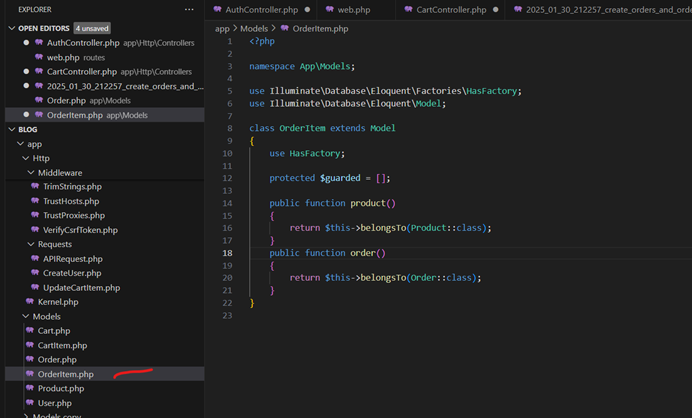Switch to the web.php tab
692x418 pixels.
[353, 9]
